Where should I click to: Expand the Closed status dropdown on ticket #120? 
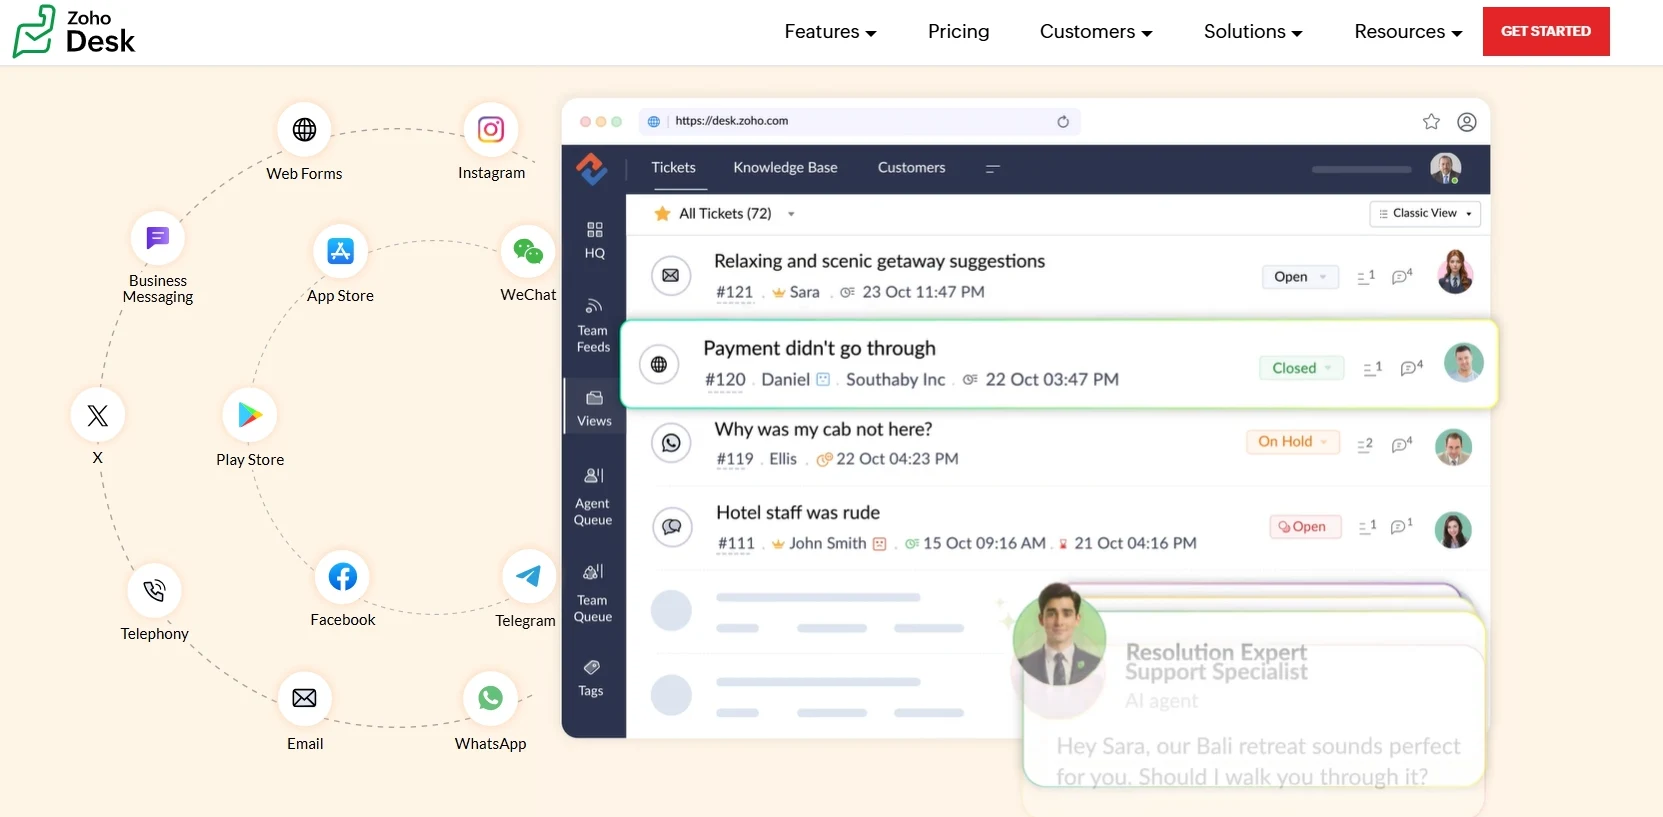point(1301,368)
